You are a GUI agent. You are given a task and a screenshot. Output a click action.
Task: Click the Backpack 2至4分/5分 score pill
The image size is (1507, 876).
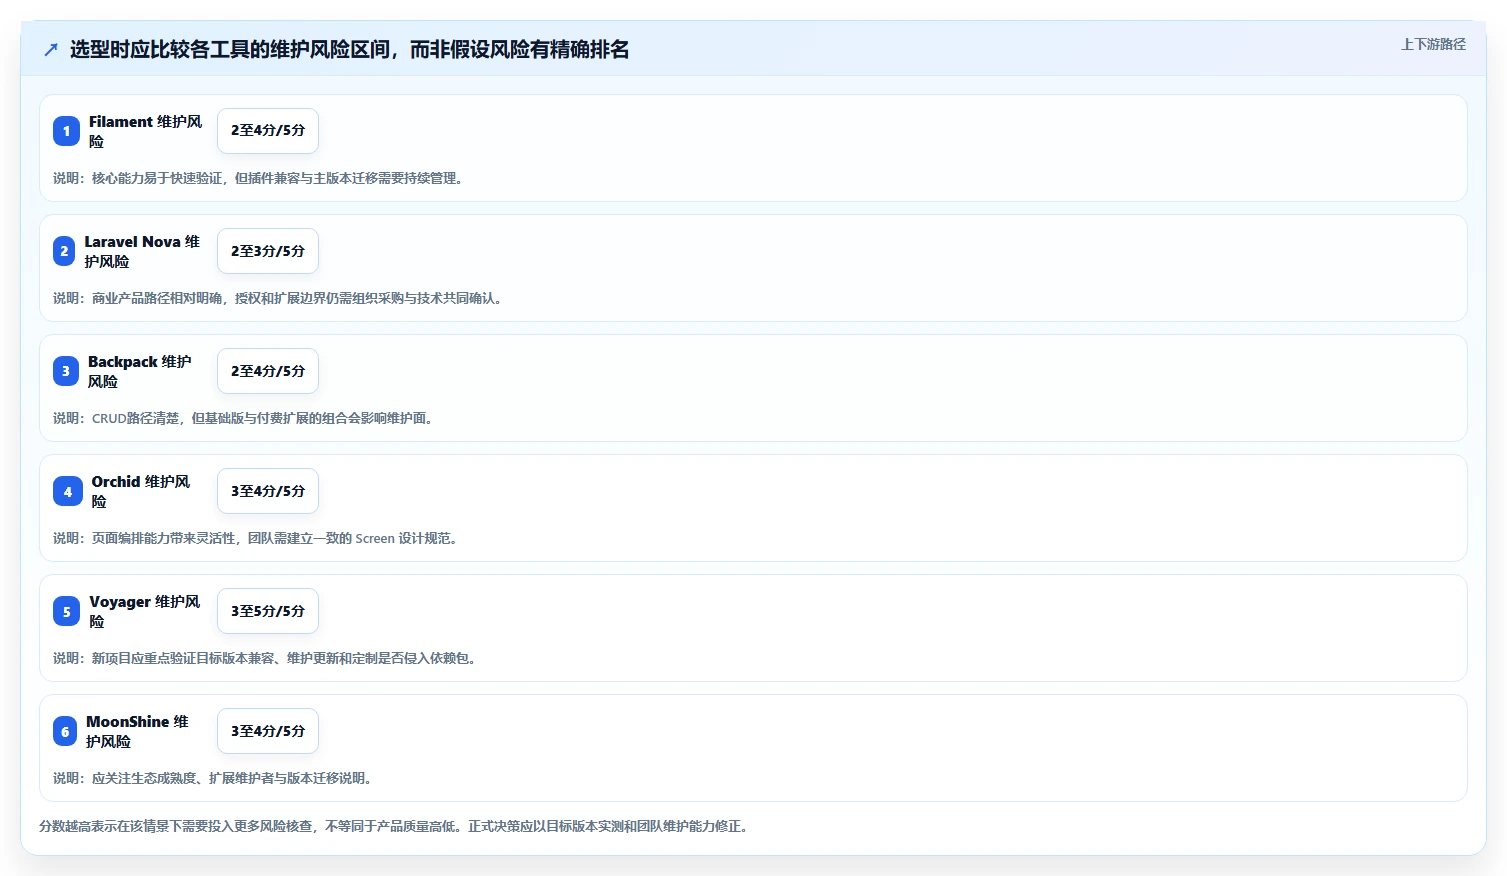pyautogui.click(x=268, y=371)
